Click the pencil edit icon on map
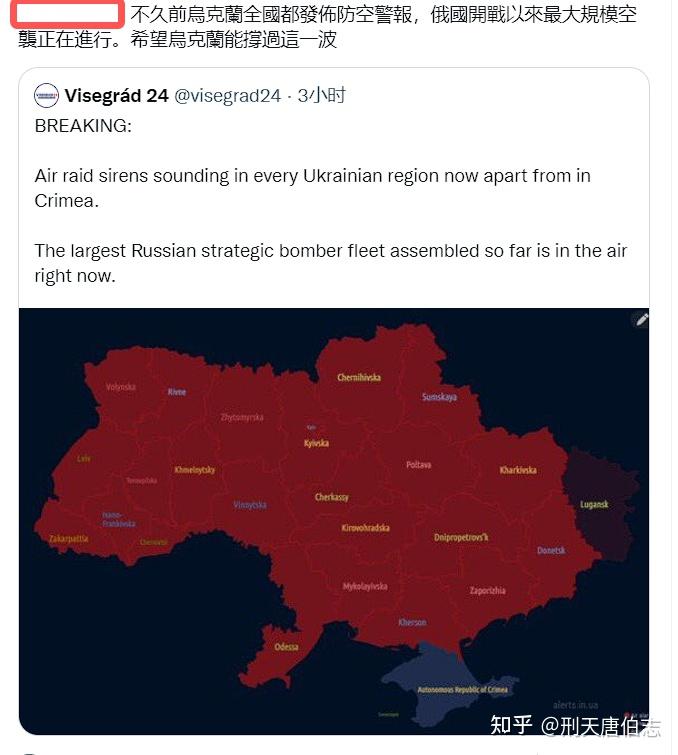Image resolution: width=678 pixels, height=755 pixels. (642, 320)
